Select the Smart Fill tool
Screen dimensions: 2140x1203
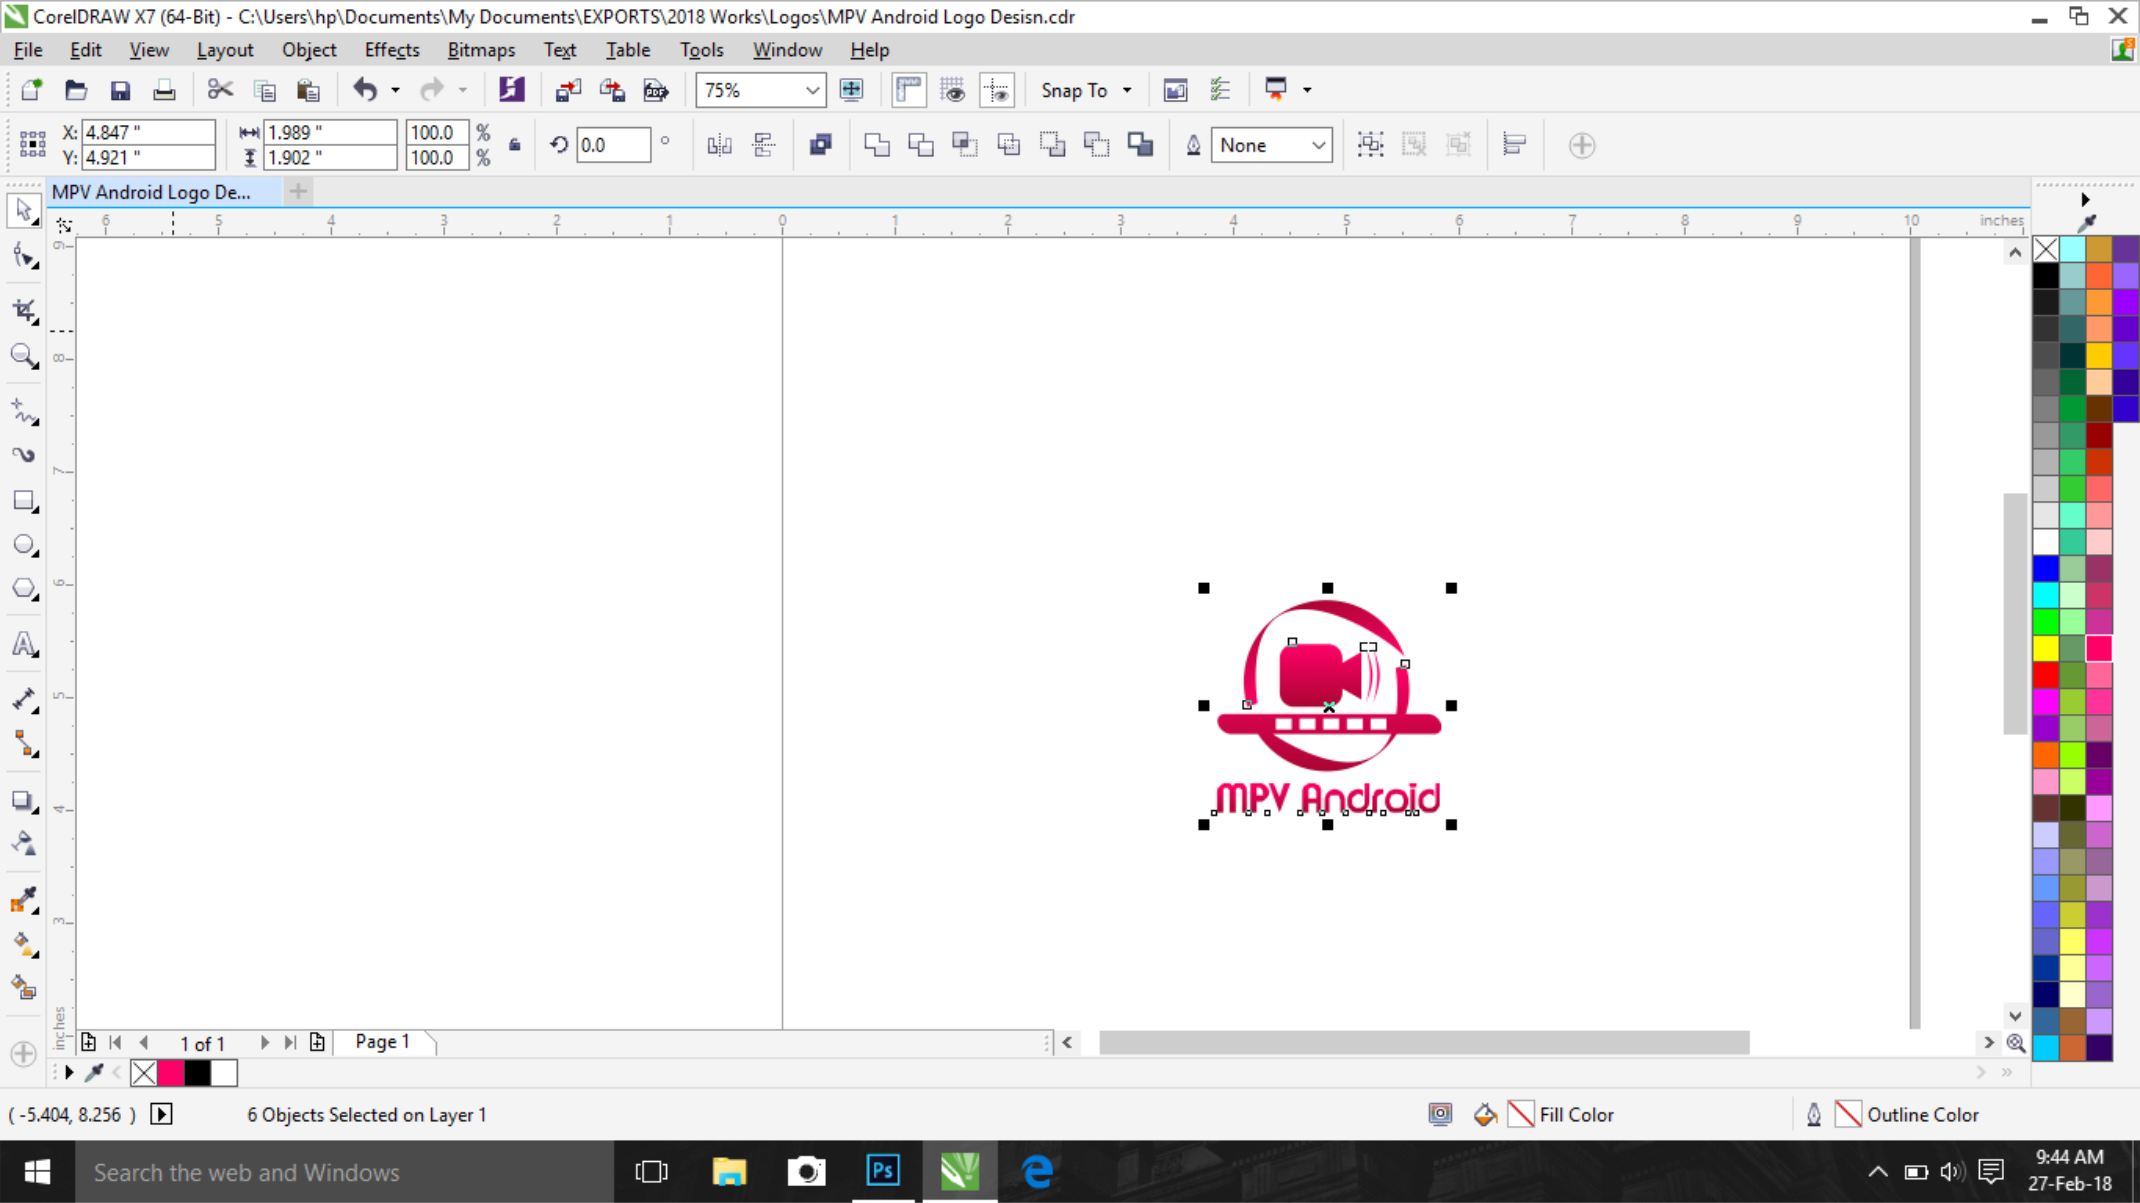24,988
